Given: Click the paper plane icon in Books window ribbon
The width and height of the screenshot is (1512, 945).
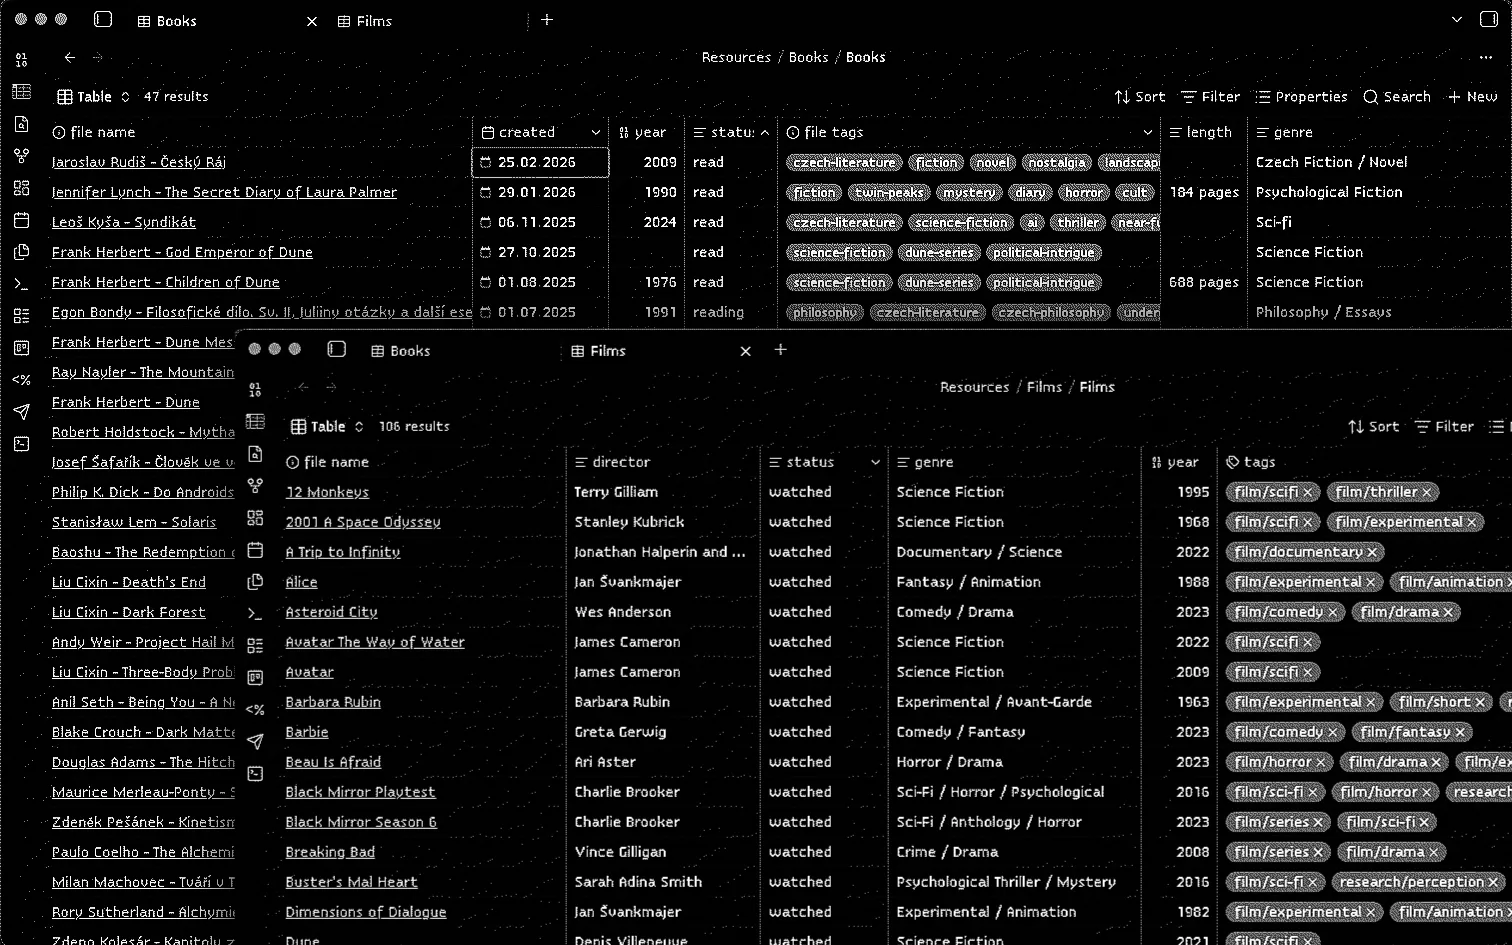Looking at the screenshot, I should [21, 412].
